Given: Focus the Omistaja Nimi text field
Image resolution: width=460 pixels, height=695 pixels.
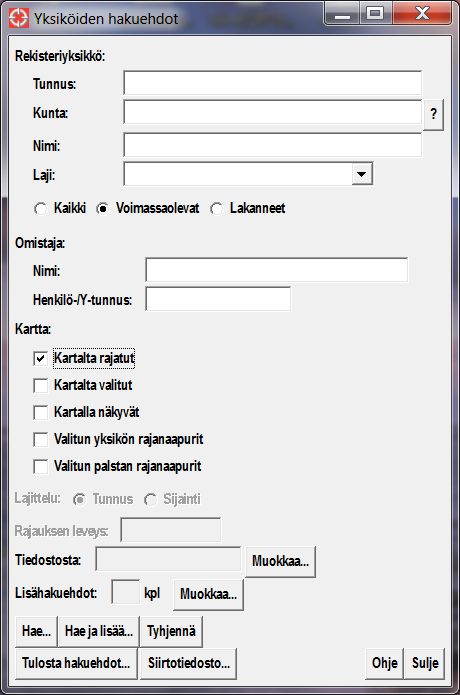Looking at the screenshot, I should 277,270.
